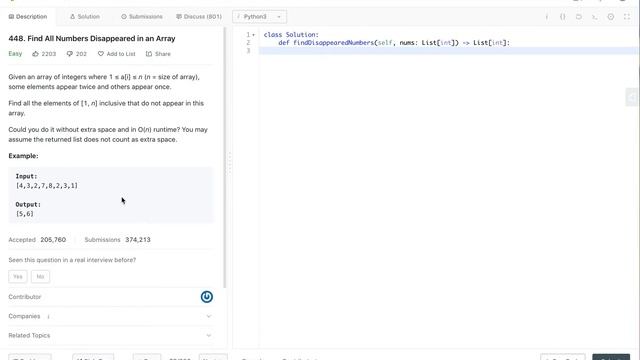Screen dimensions: 640x360
Task: Open the contributor avatar icon
Action: click(x=207, y=297)
